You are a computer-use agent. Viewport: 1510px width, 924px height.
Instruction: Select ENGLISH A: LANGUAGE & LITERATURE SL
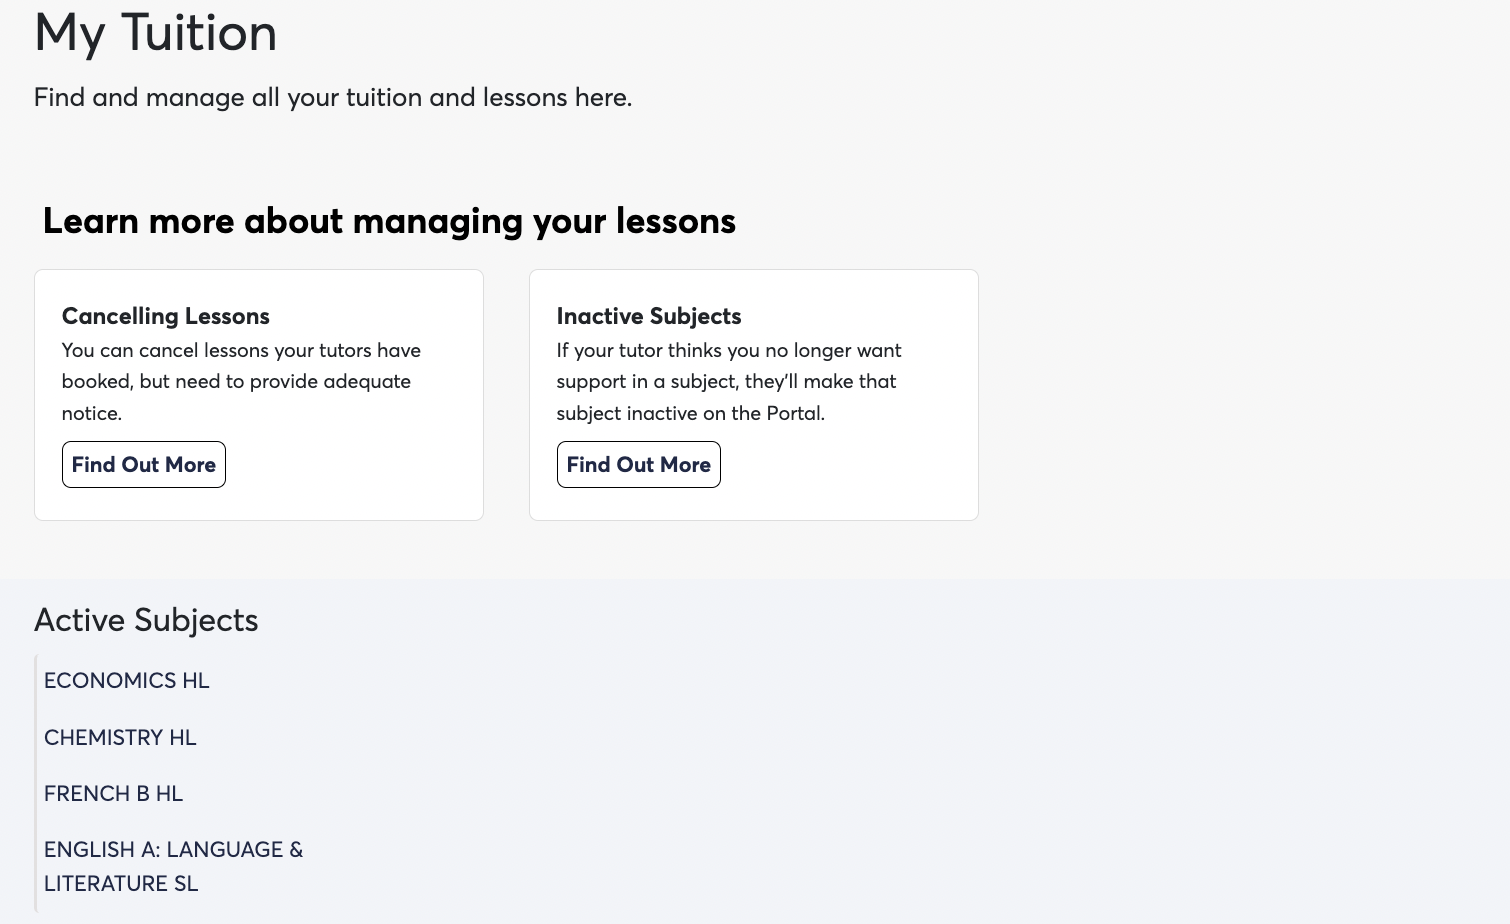click(x=173, y=850)
